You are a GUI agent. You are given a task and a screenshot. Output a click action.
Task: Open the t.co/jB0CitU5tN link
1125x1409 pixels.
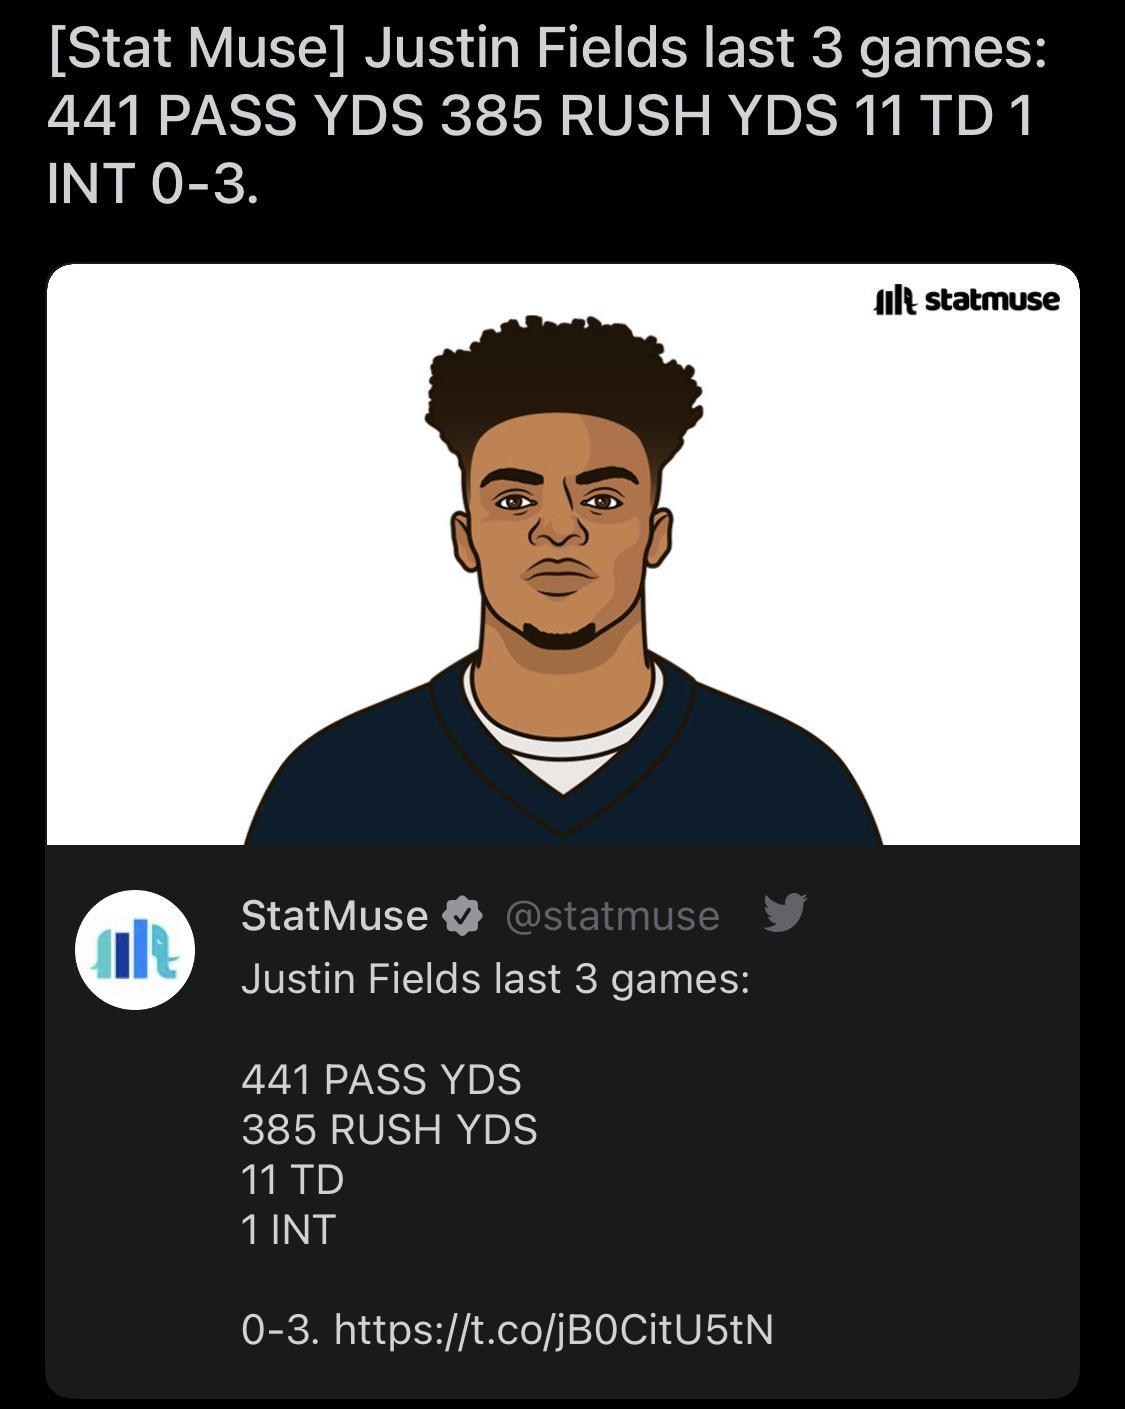(x=554, y=1330)
